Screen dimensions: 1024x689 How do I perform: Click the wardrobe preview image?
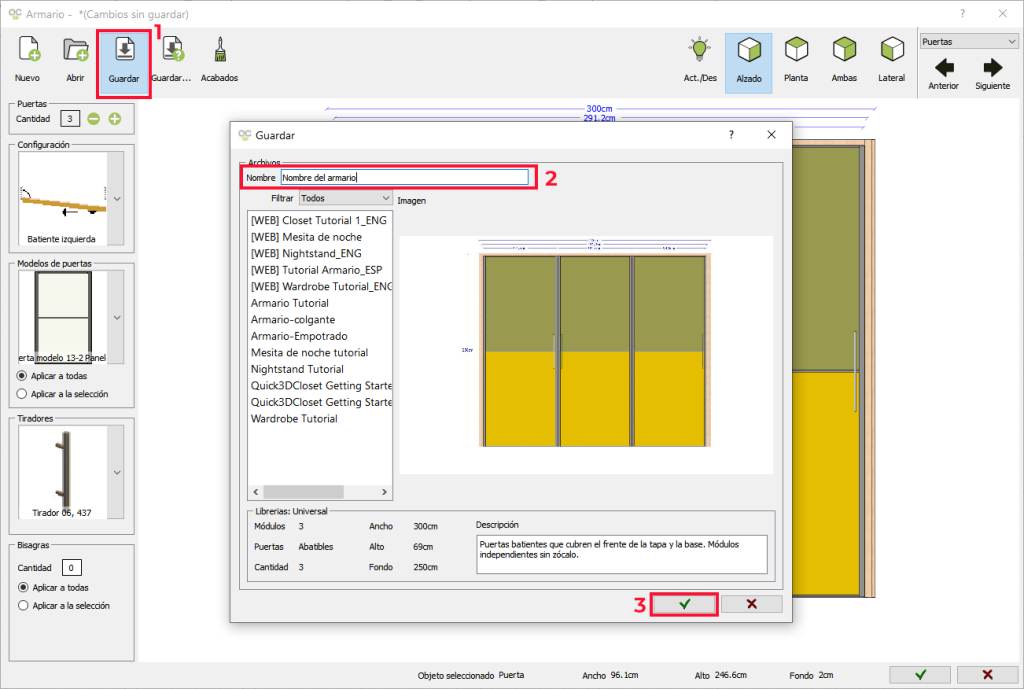click(586, 355)
